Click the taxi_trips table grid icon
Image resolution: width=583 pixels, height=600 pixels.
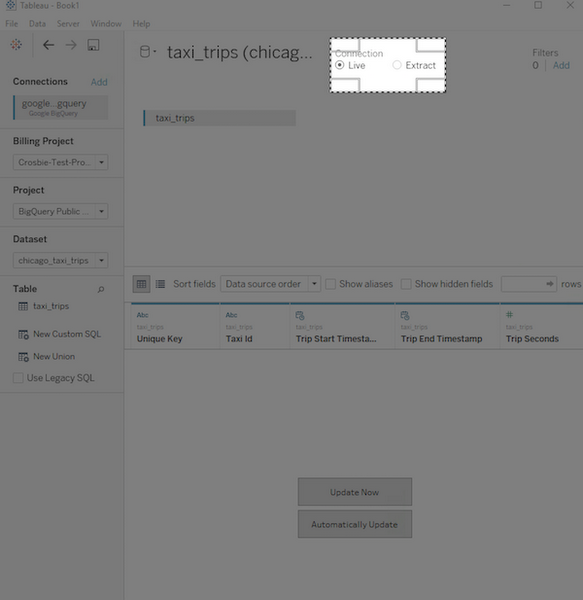tap(23, 306)
